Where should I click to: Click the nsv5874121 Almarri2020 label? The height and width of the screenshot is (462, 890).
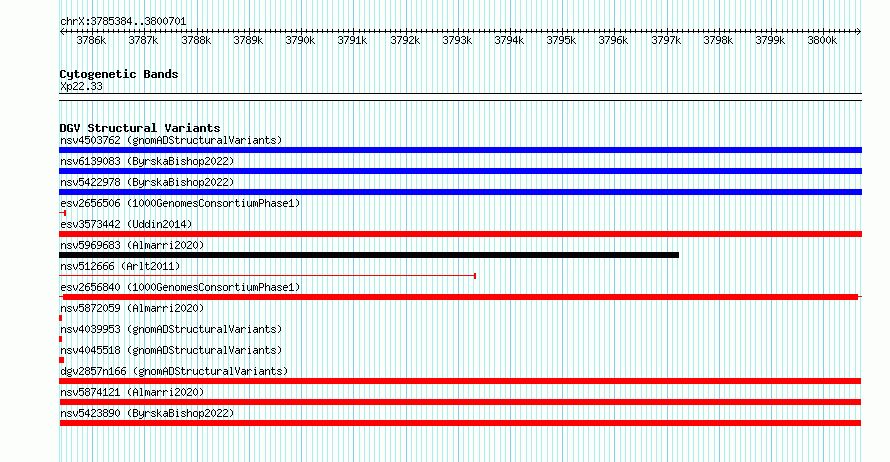132,392
